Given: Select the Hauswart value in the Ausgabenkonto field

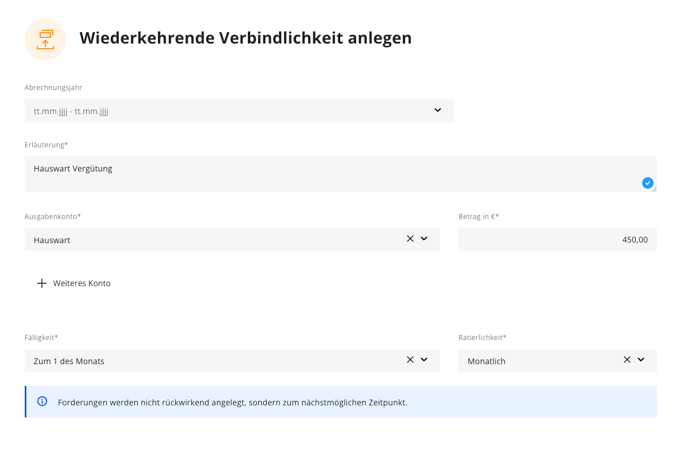Looking at the screenshot, I should (x=52, y=240).
